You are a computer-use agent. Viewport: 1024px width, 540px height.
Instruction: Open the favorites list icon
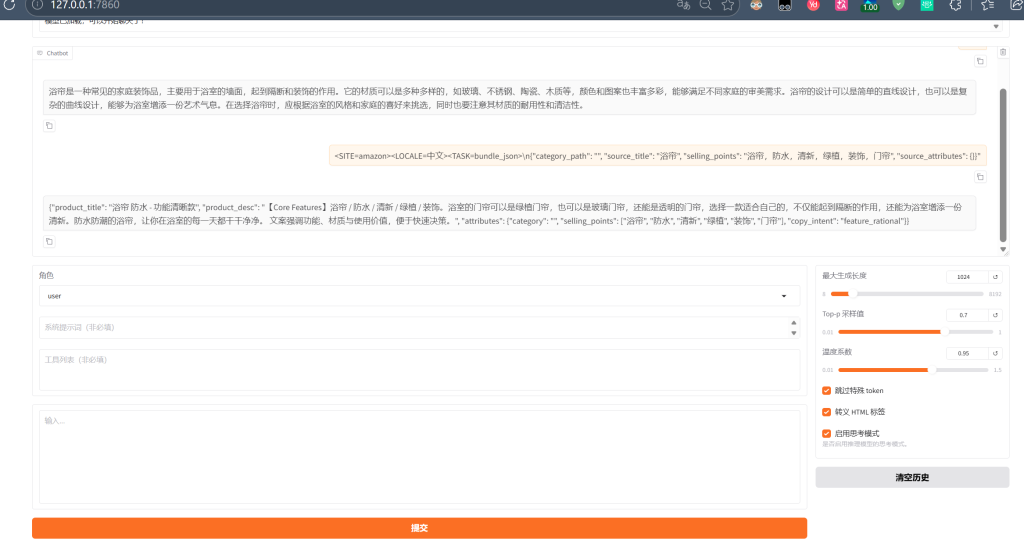(x=987, y=5)
